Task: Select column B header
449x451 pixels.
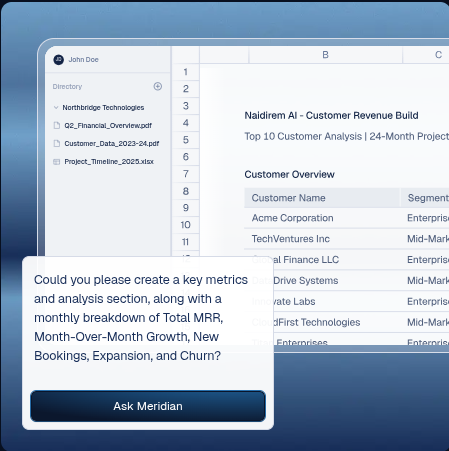Action: click(326, 55)
